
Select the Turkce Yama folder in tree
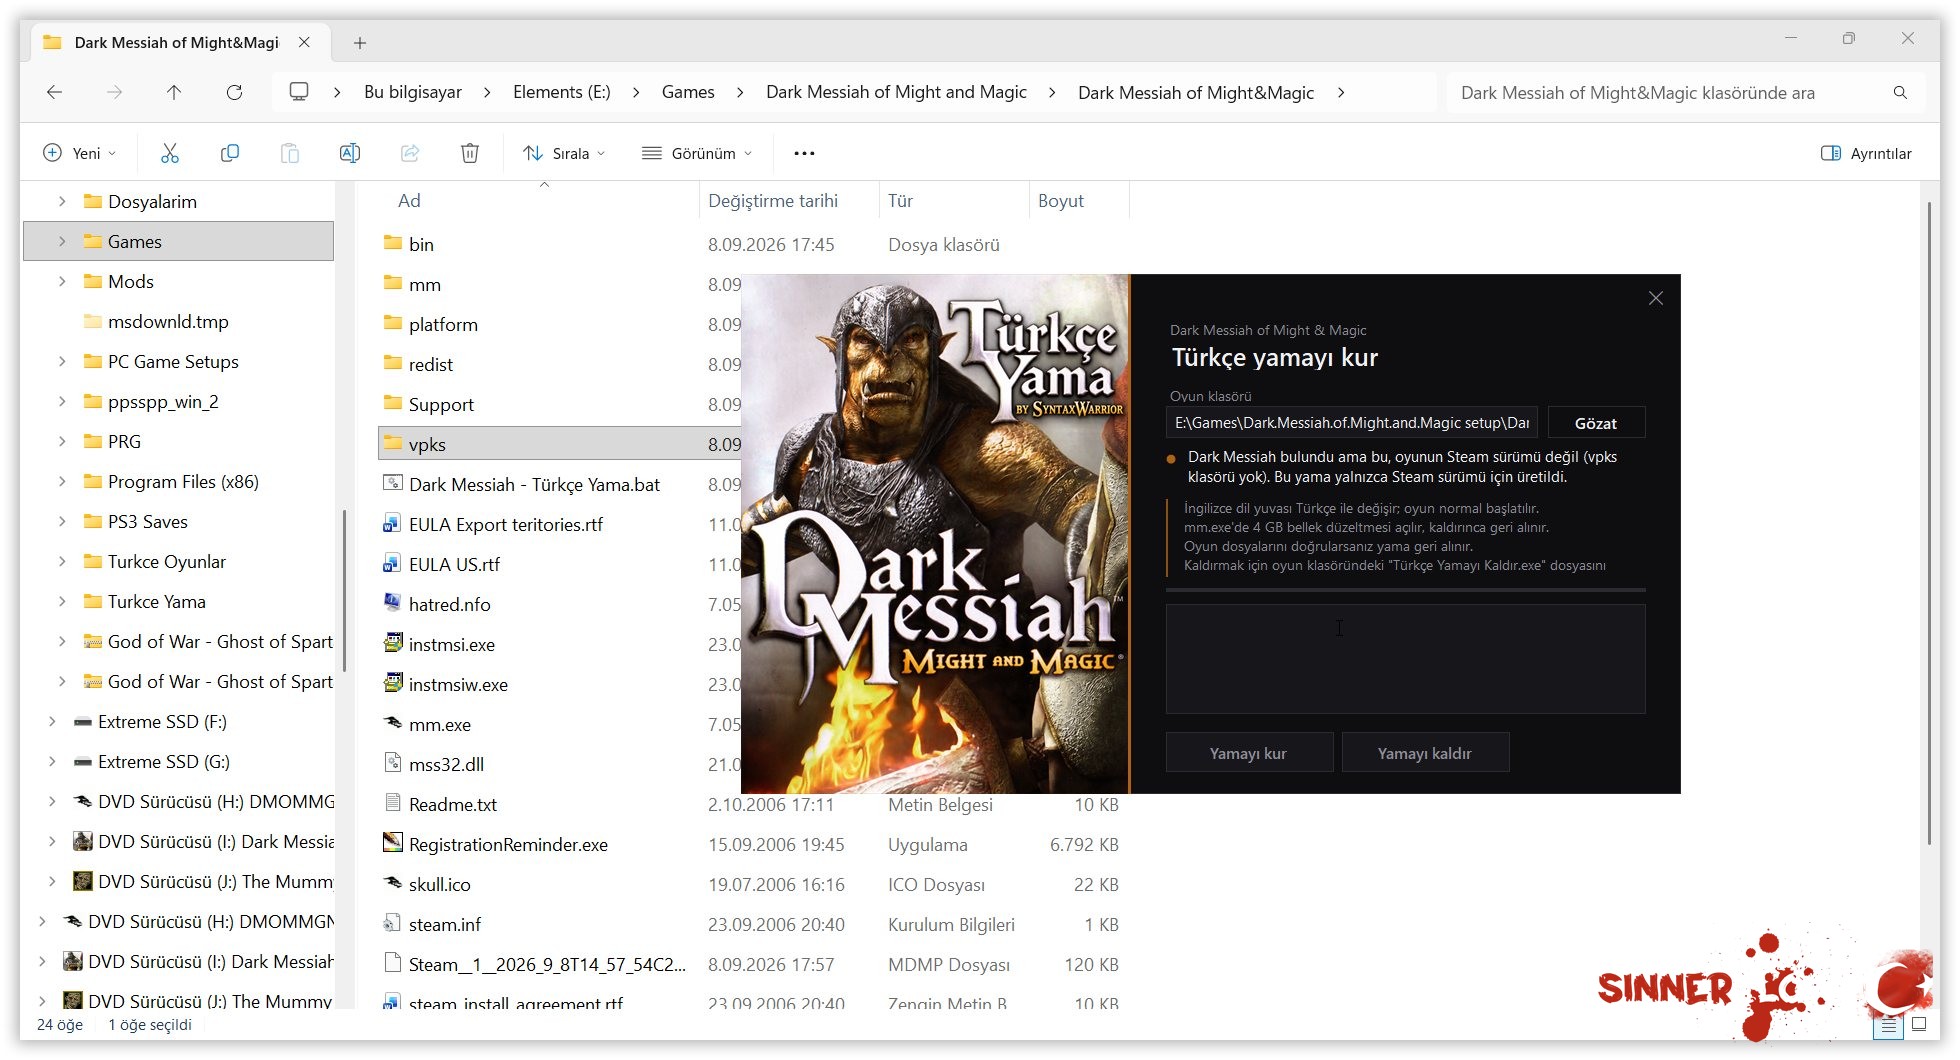[x=157, y=601]
